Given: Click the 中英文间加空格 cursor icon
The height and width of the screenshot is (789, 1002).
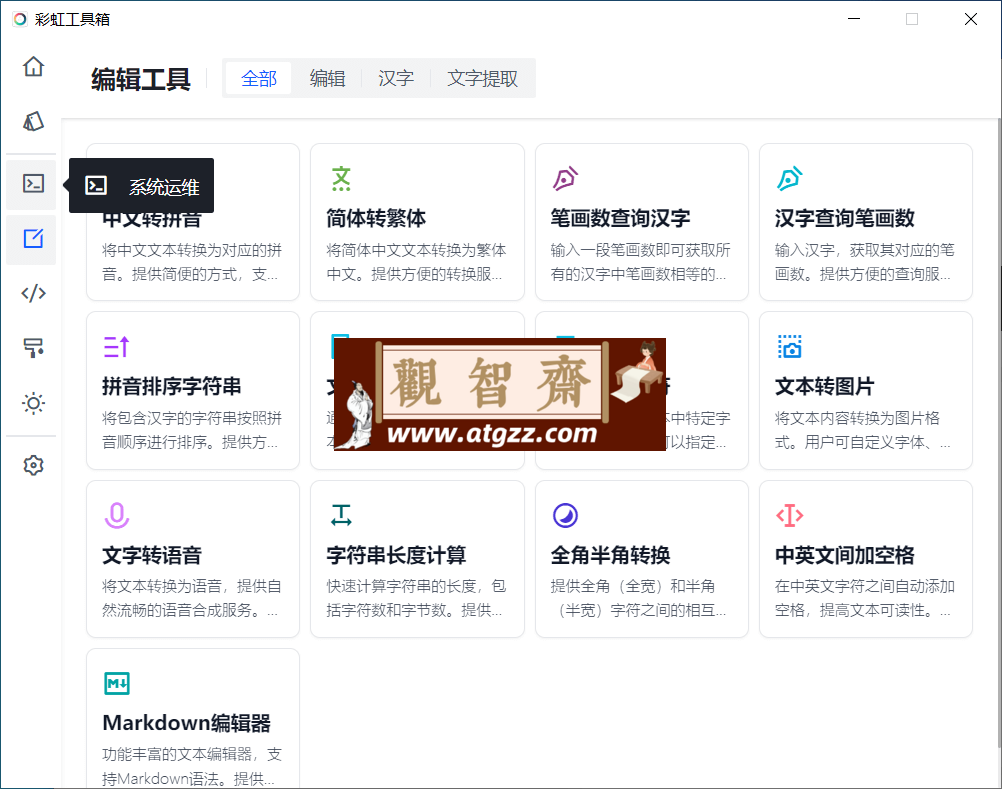Looking at the screenshot, I should click(x=790, y=515).
